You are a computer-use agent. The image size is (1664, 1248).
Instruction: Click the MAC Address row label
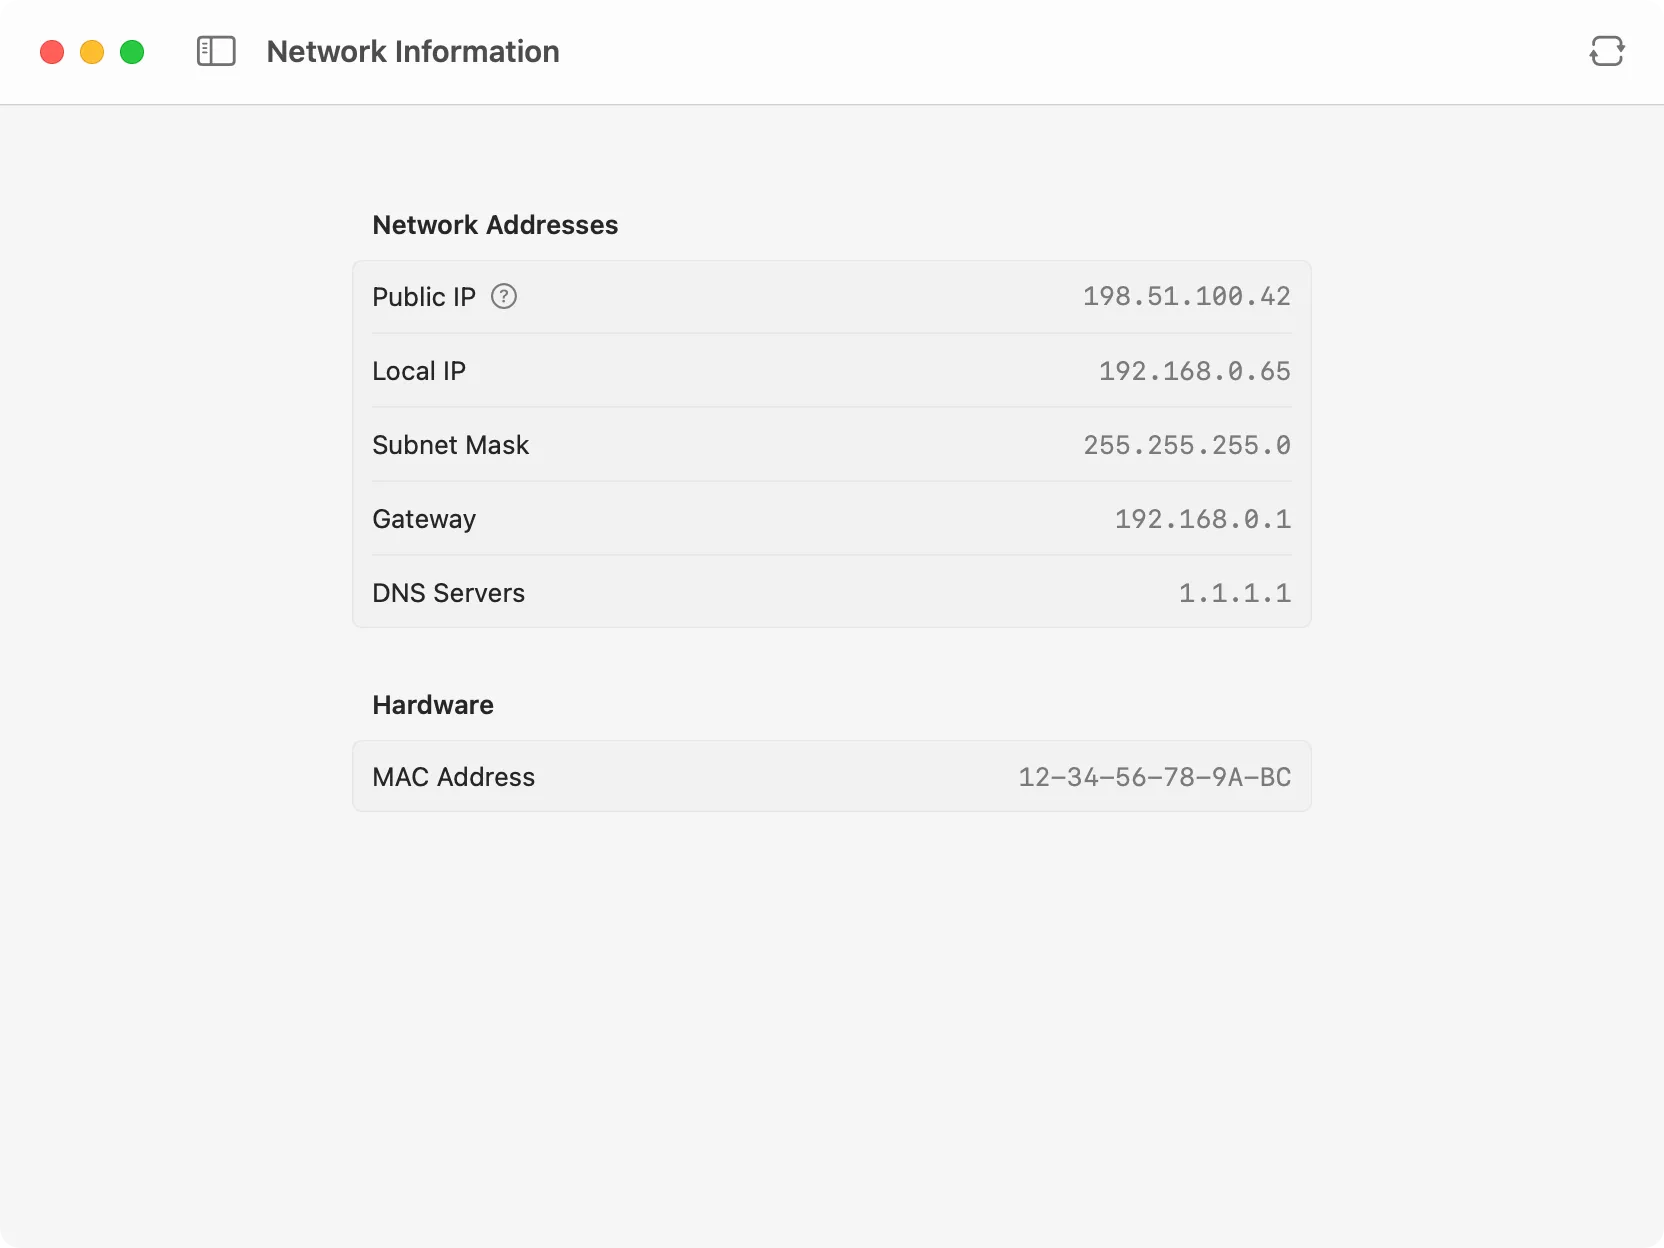click(x=453, y=777)
